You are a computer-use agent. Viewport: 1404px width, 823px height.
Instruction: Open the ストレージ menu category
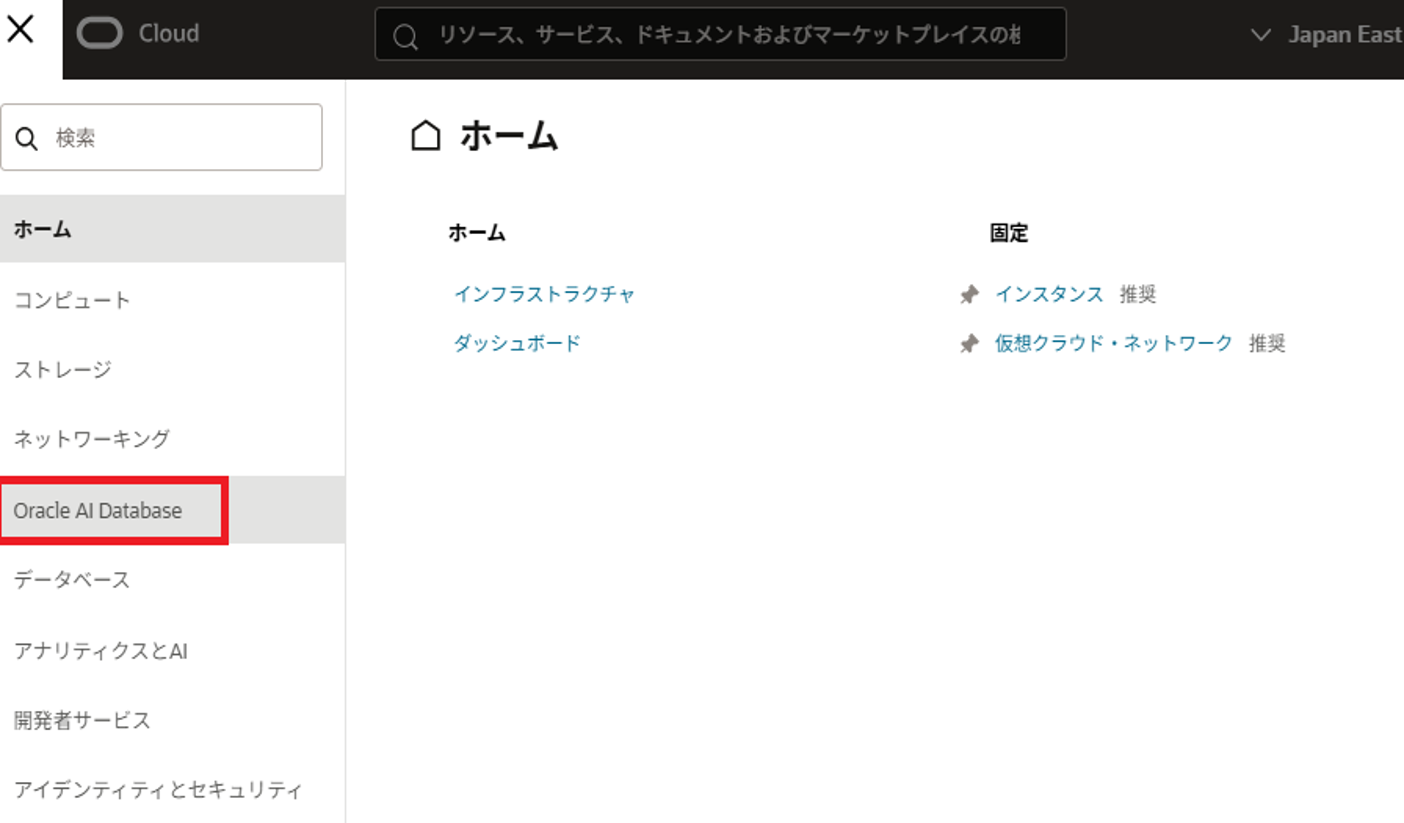tap(63, 370)
